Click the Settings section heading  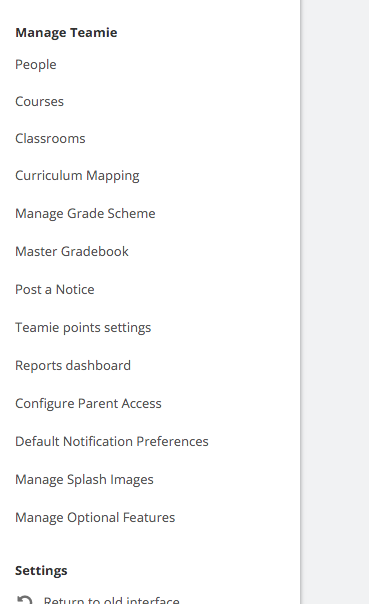click(x=41, y=570)
